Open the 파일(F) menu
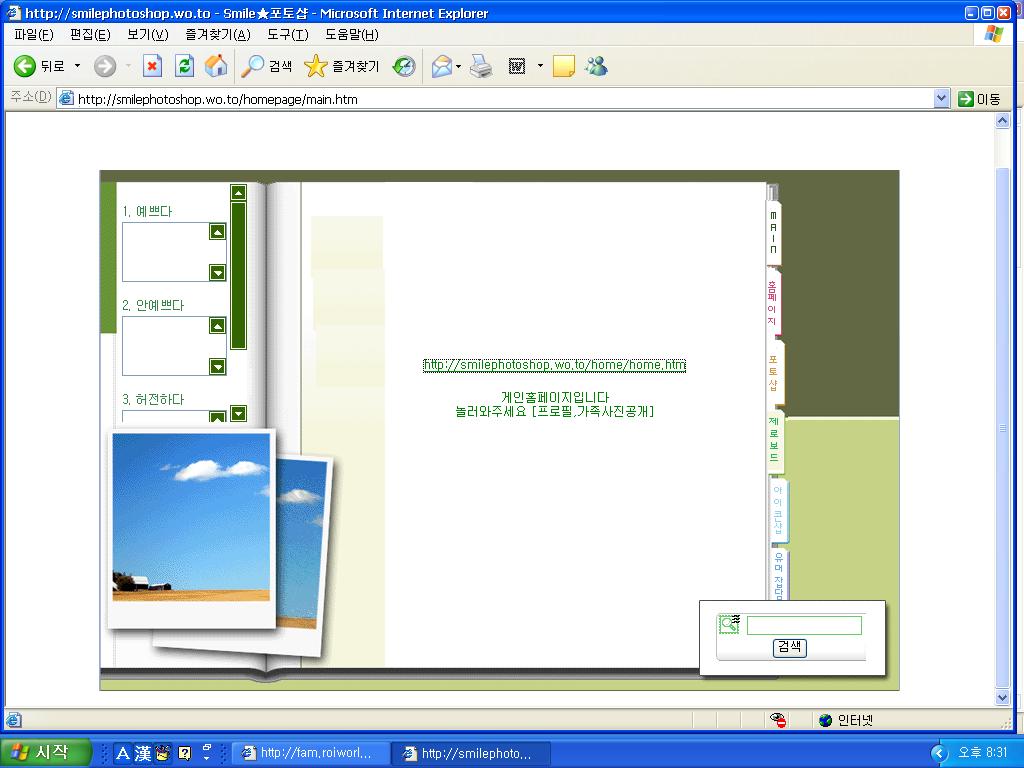The height and width of the screenshot is (768, 1024). 33,34
